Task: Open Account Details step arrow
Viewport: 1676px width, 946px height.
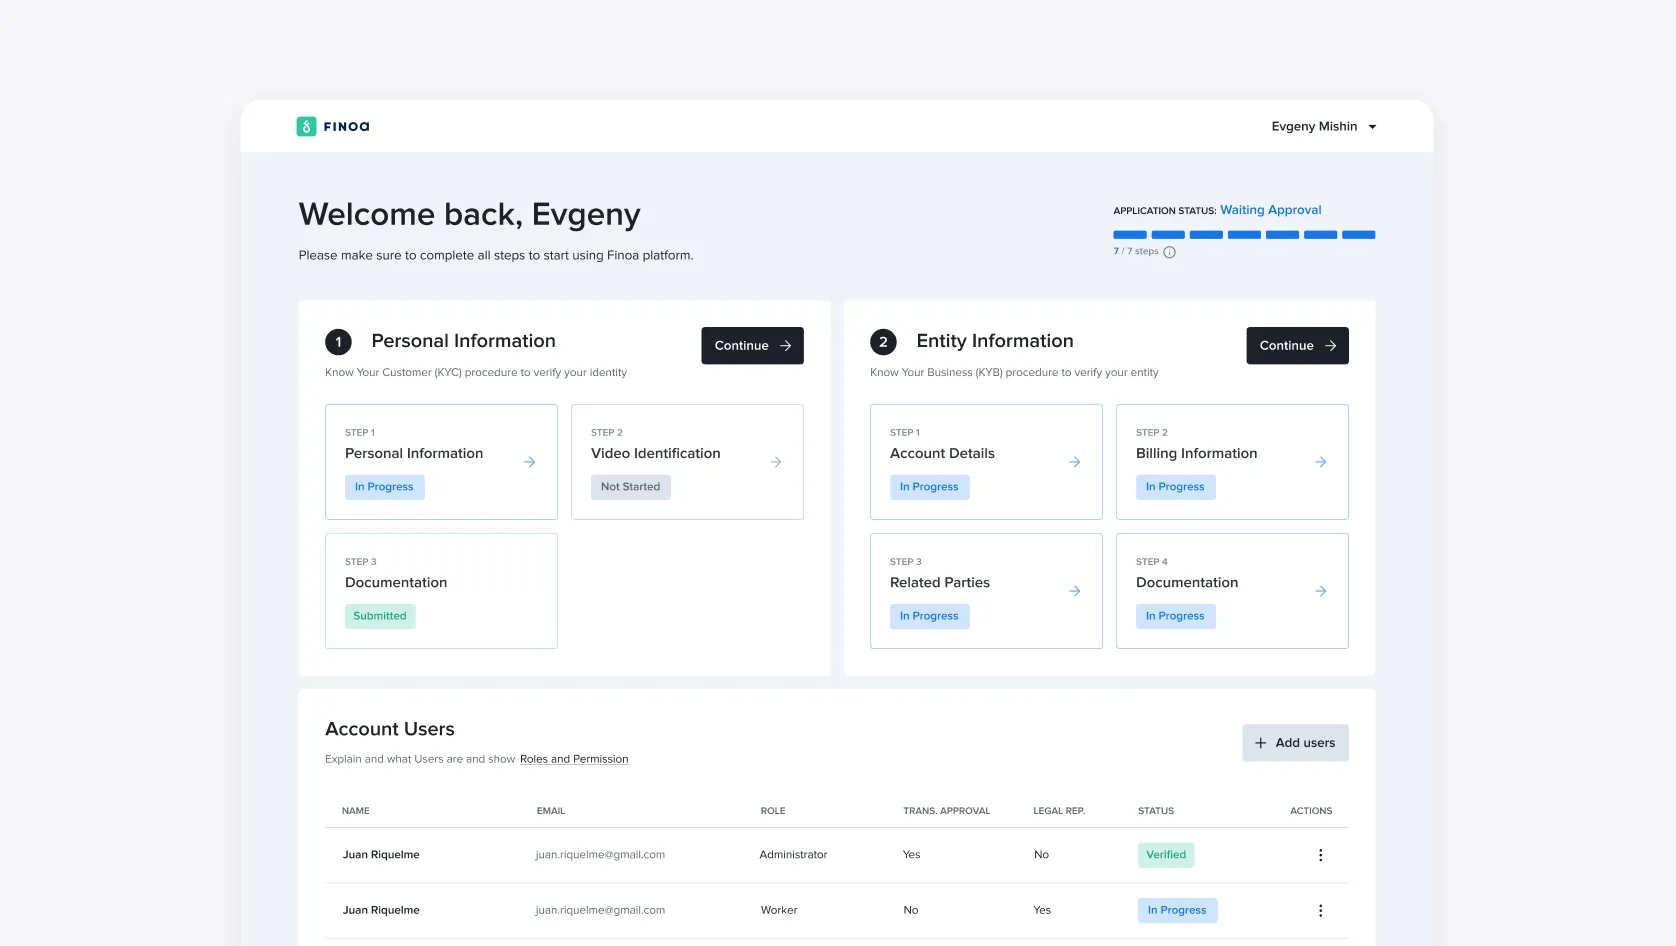Action: (1075, 462)
